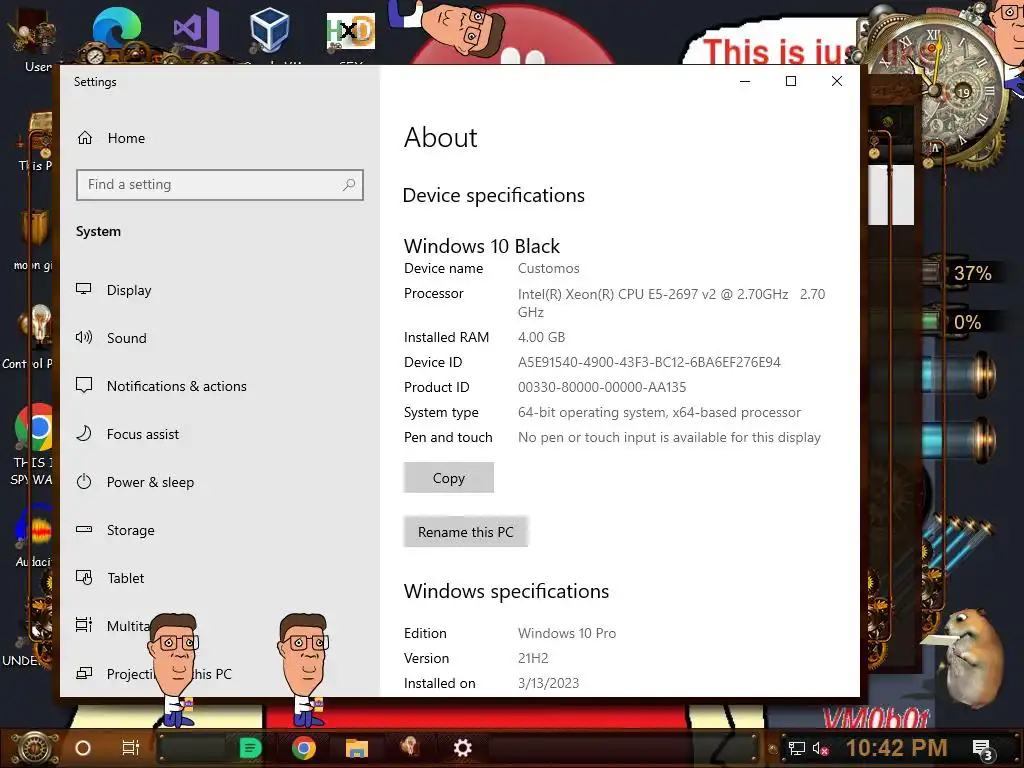Maximize the Settings window
The image size is (1024, 768).
(x=791, y=81)
